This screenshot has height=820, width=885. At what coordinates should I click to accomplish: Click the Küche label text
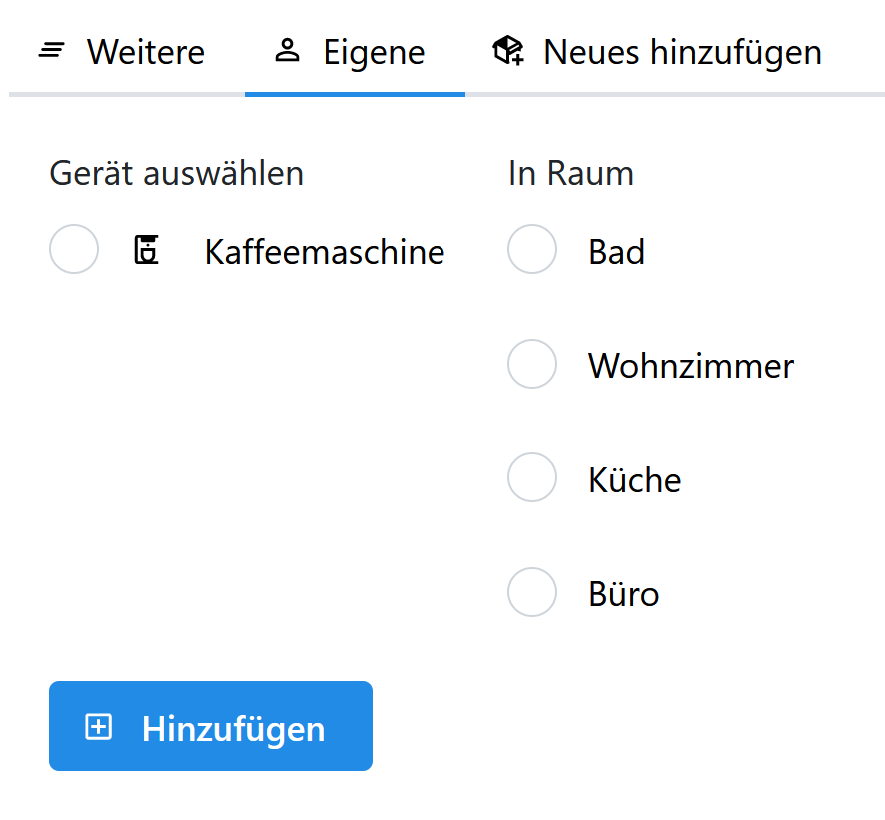[635, 480]
